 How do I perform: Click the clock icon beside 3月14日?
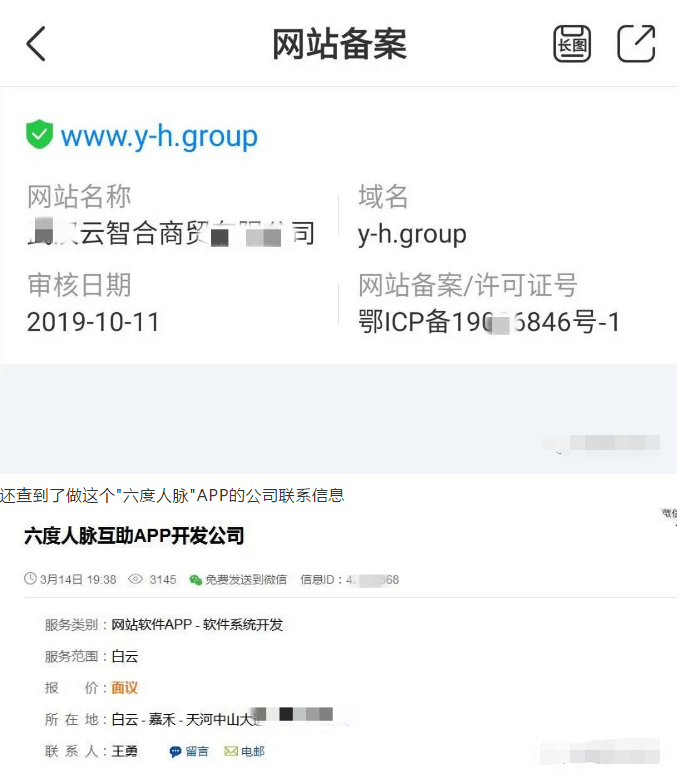click(30, 579)
